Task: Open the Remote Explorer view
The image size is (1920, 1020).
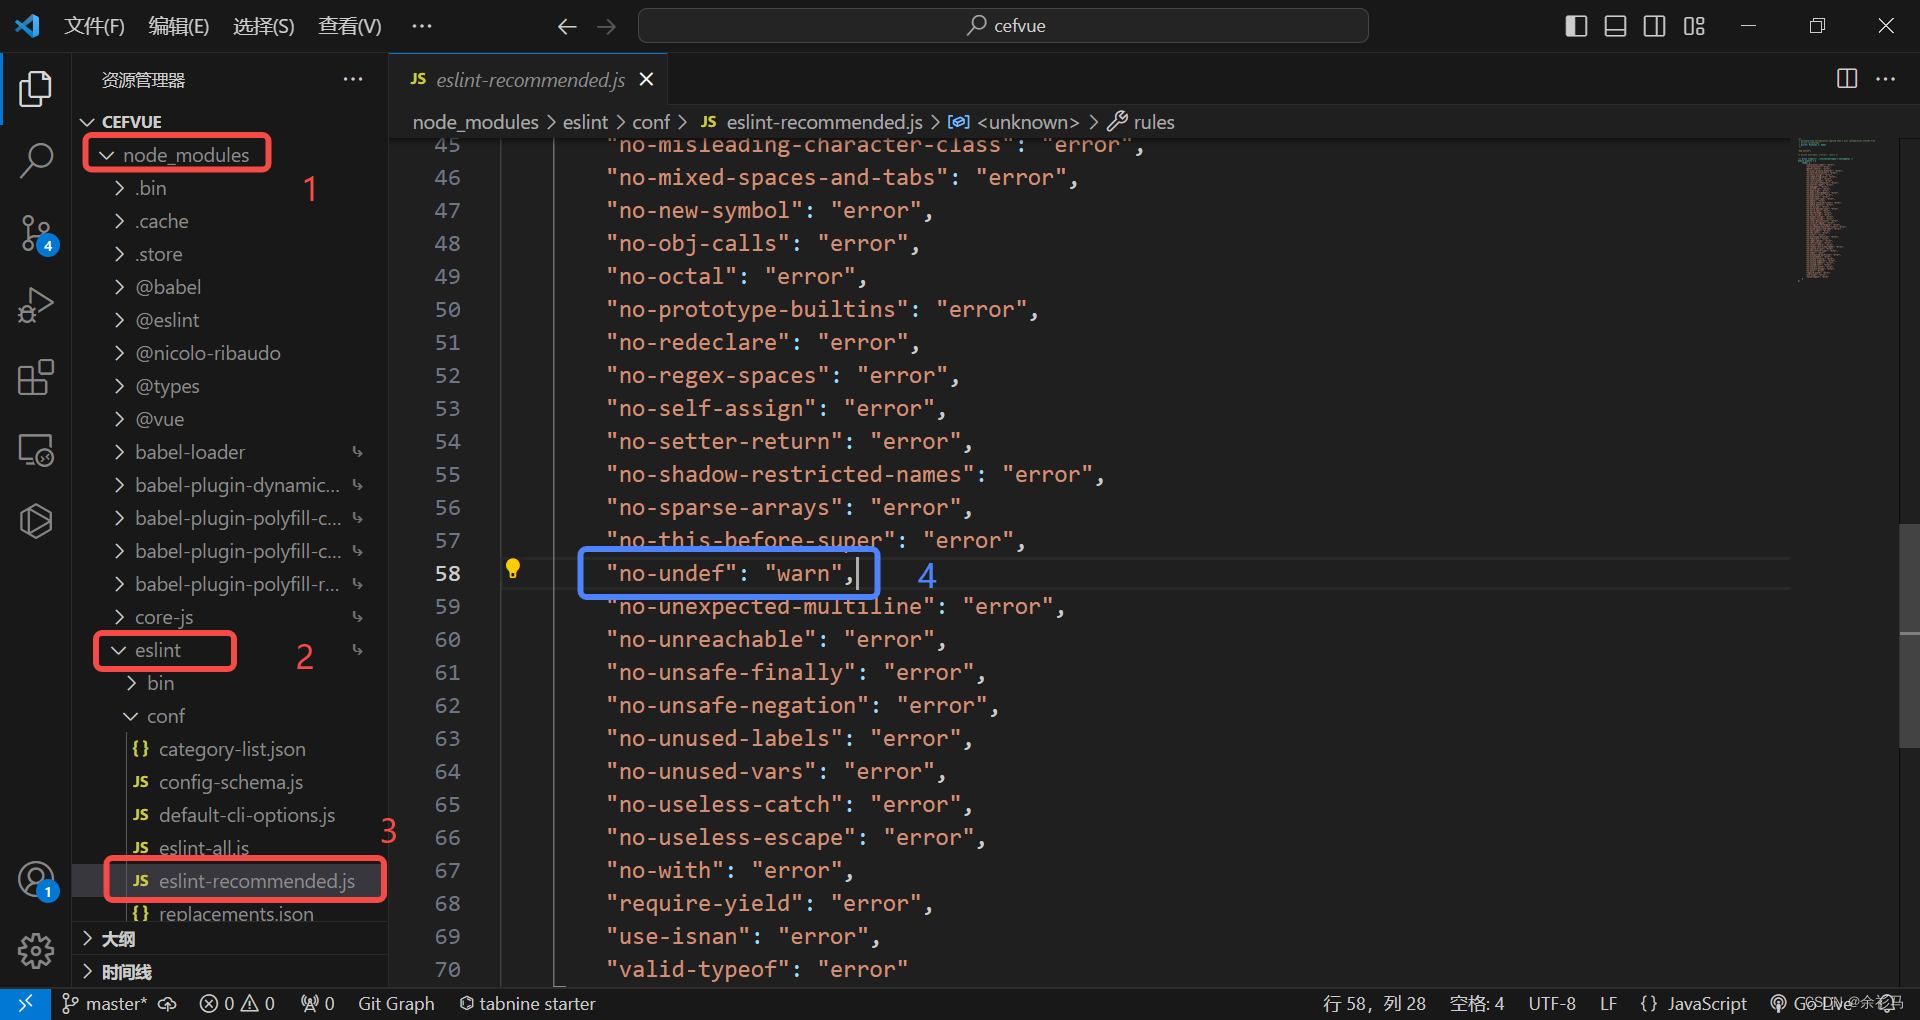Action: tap(36, 449)
